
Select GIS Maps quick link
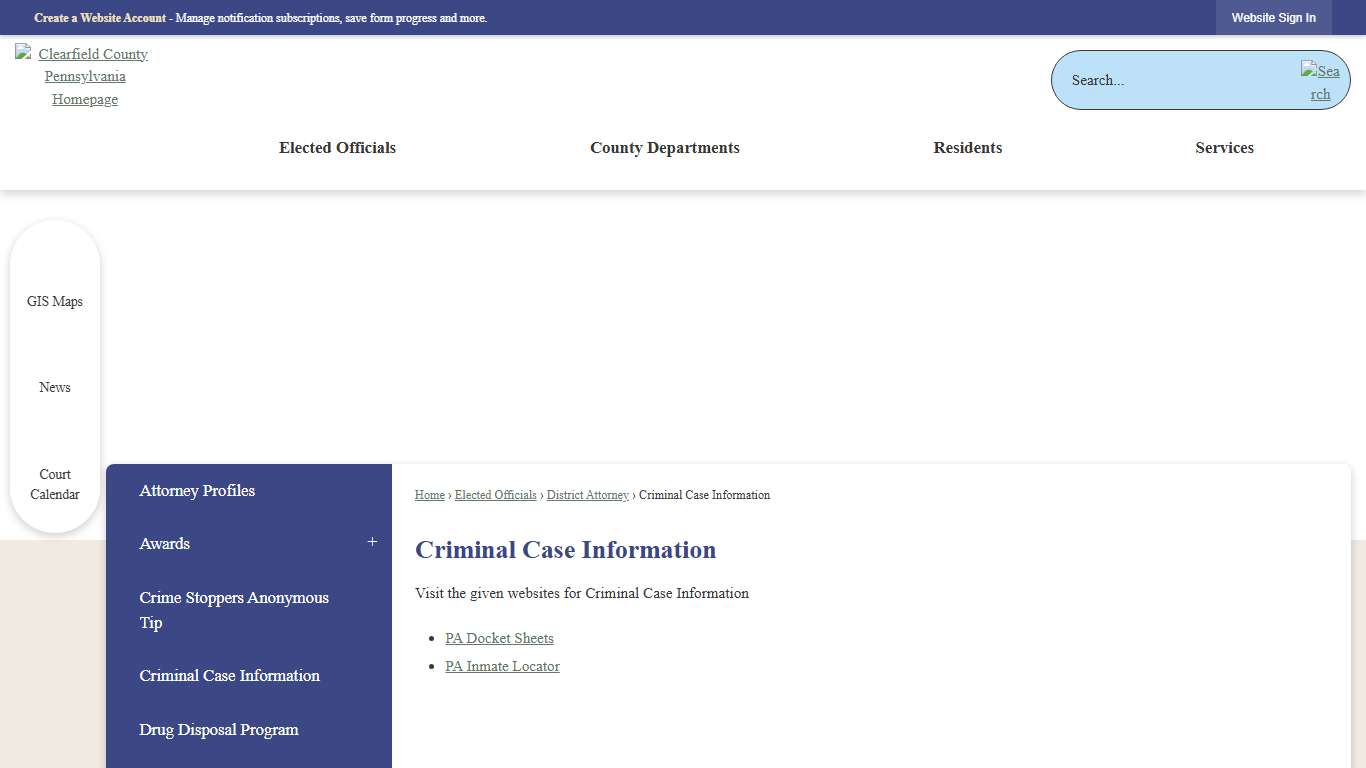(55, 301)
